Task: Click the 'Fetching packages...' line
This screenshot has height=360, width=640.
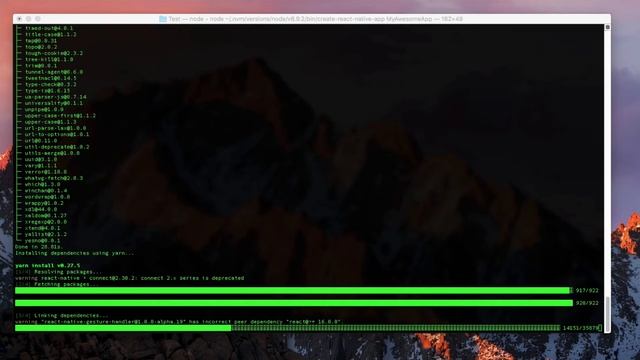Action: coord(57,284)
